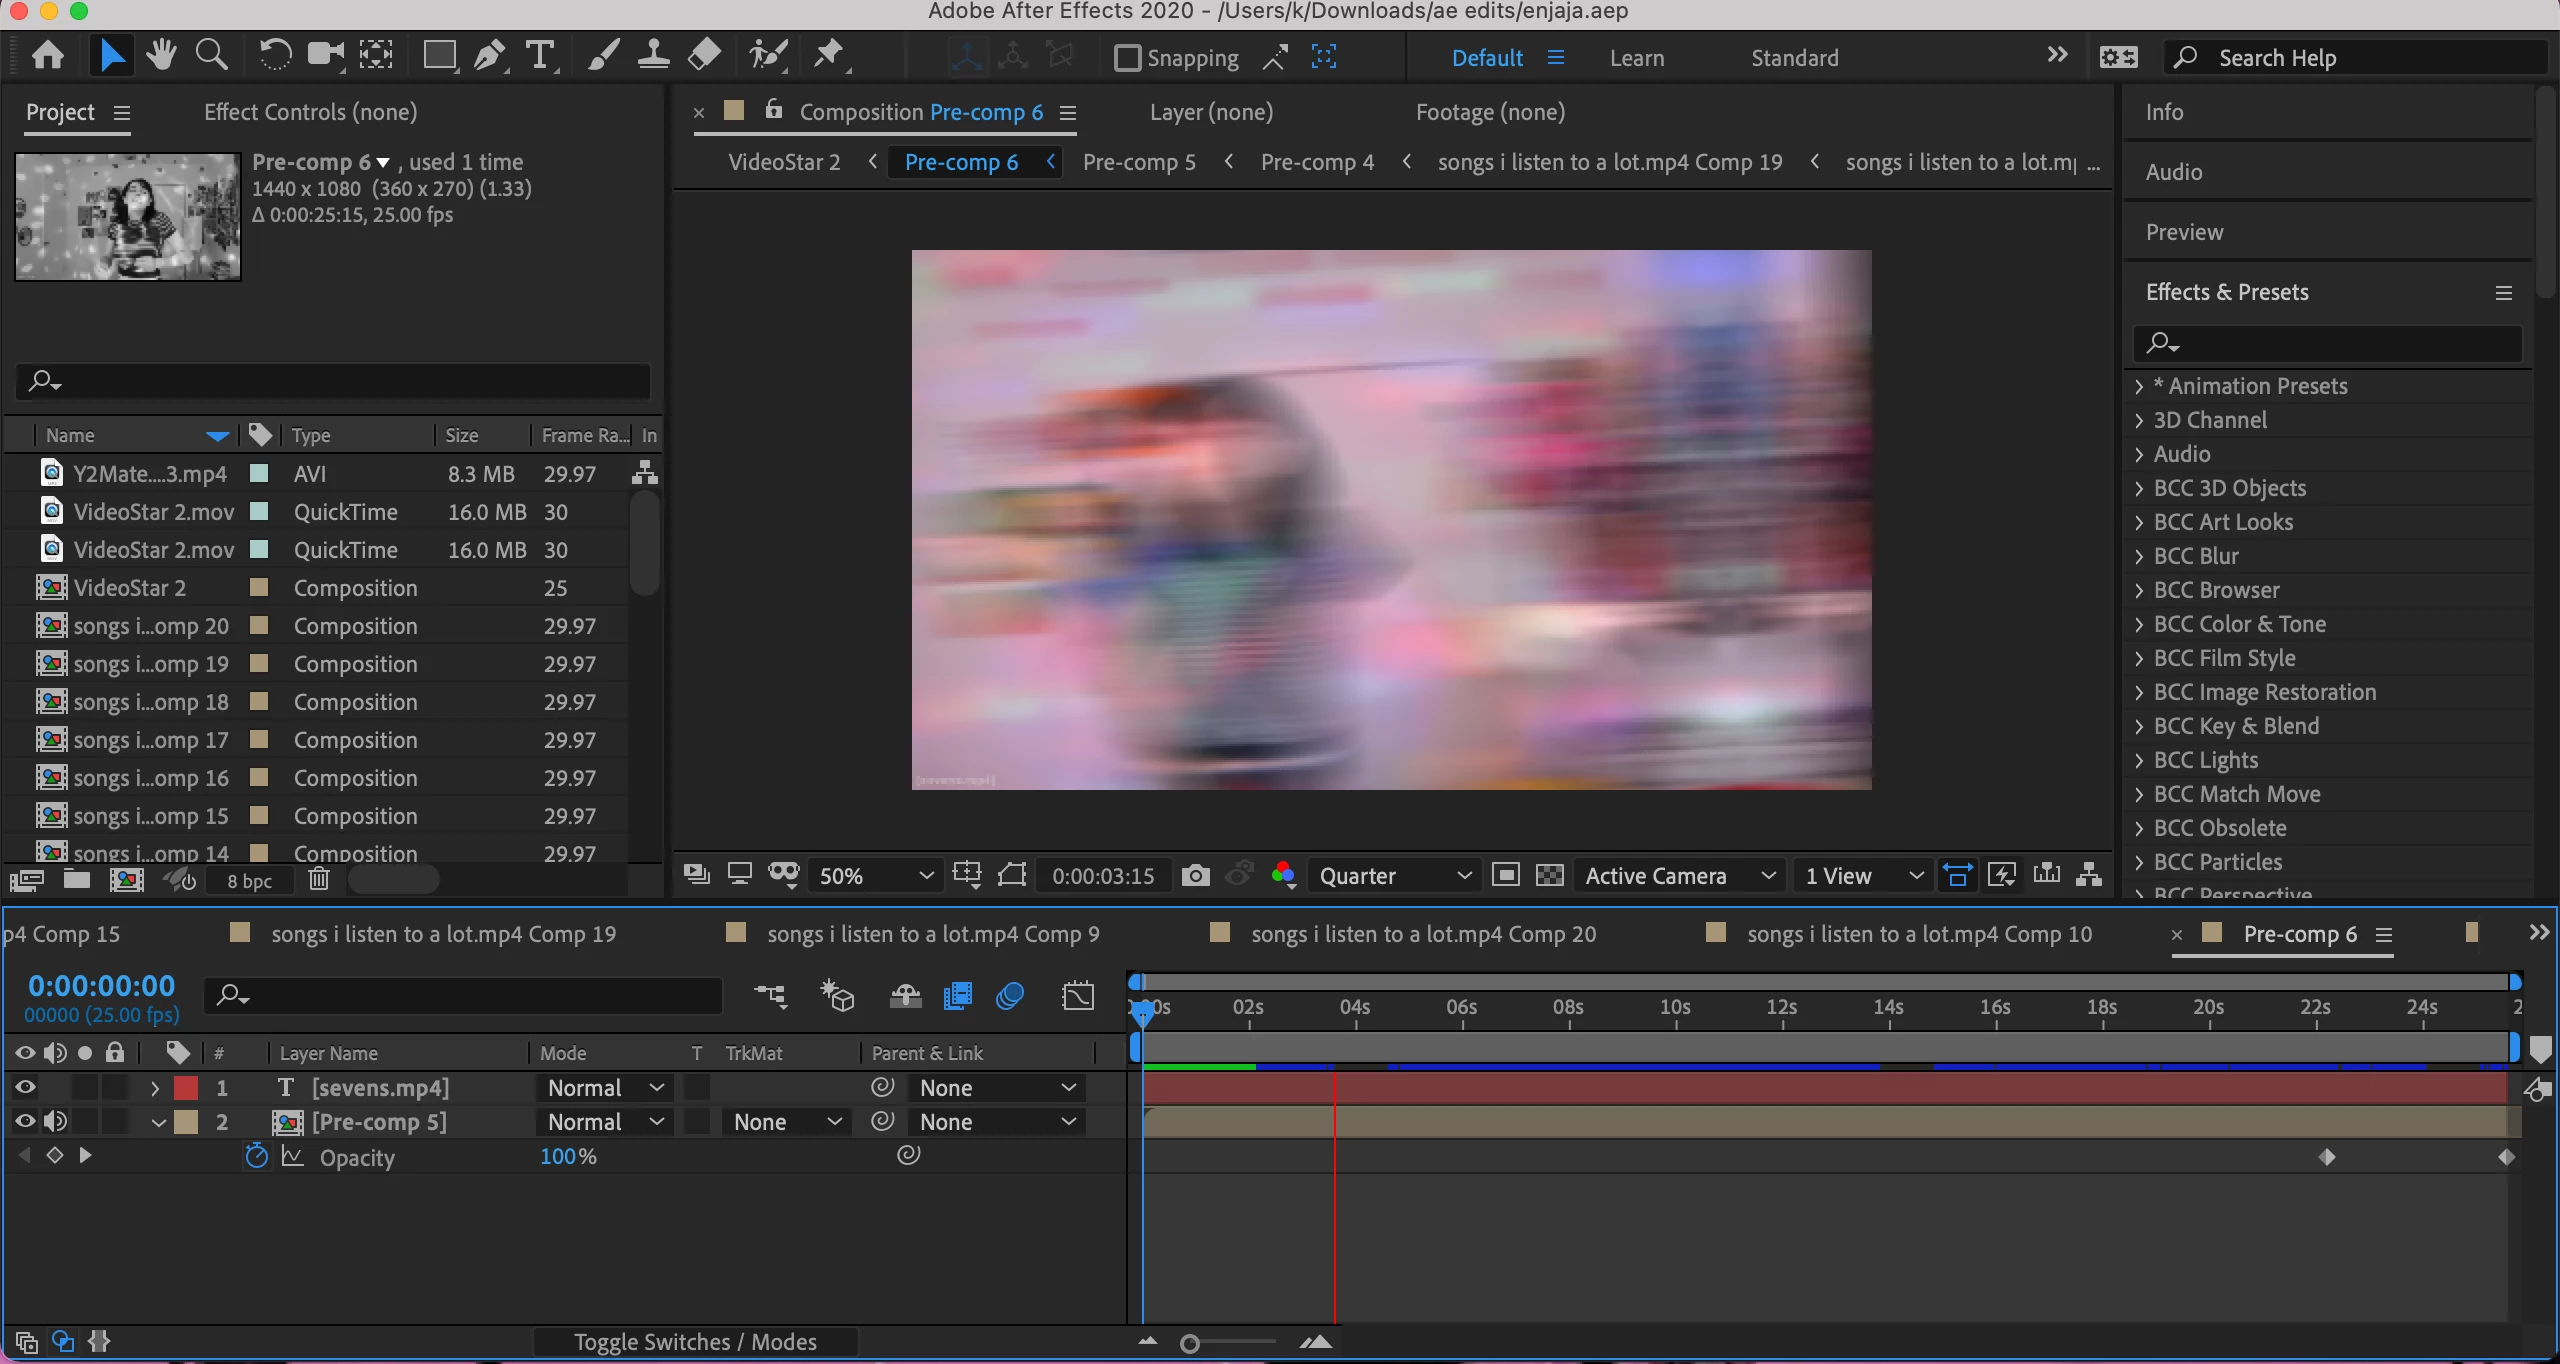Open songs i listen Comp 20 timeline tab

[1422, 934]
